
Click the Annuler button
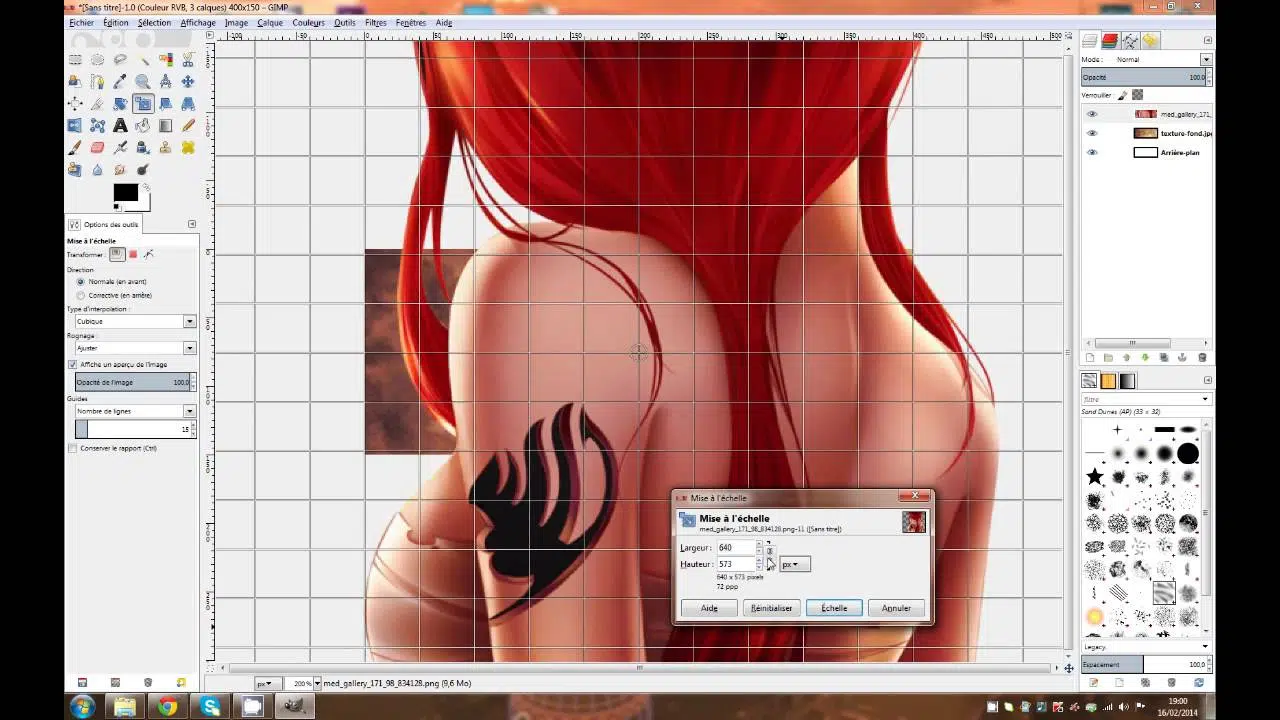pos(896,608)
